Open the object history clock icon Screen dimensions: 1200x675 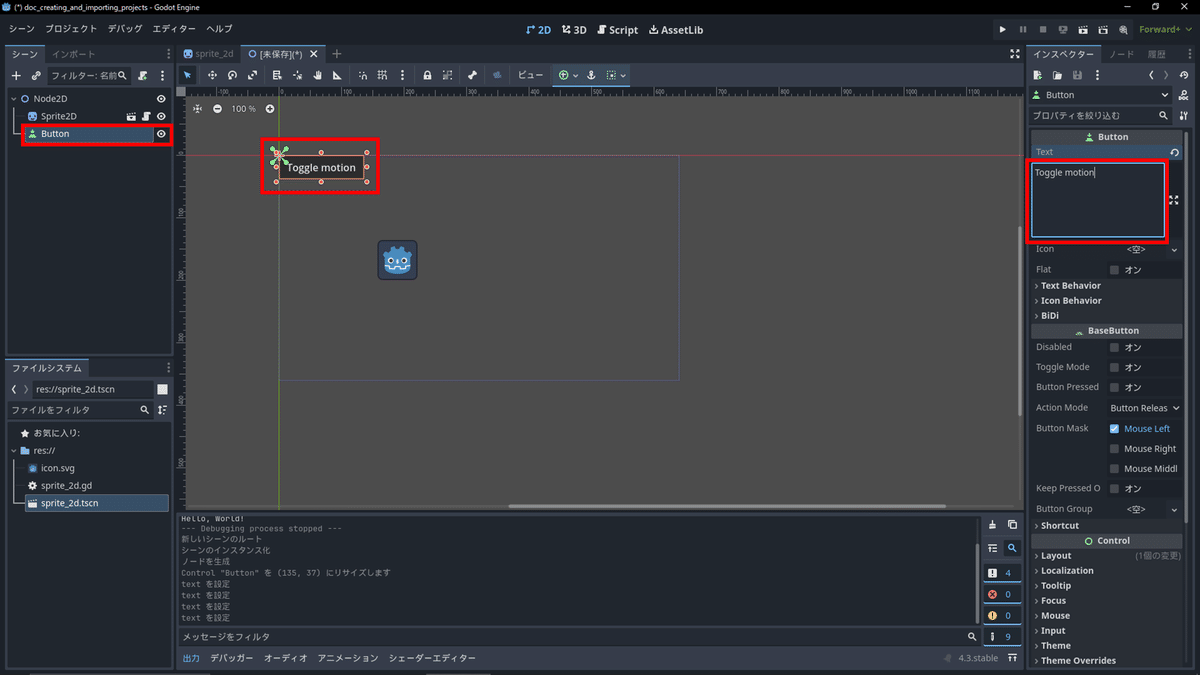coord(1182,75)
